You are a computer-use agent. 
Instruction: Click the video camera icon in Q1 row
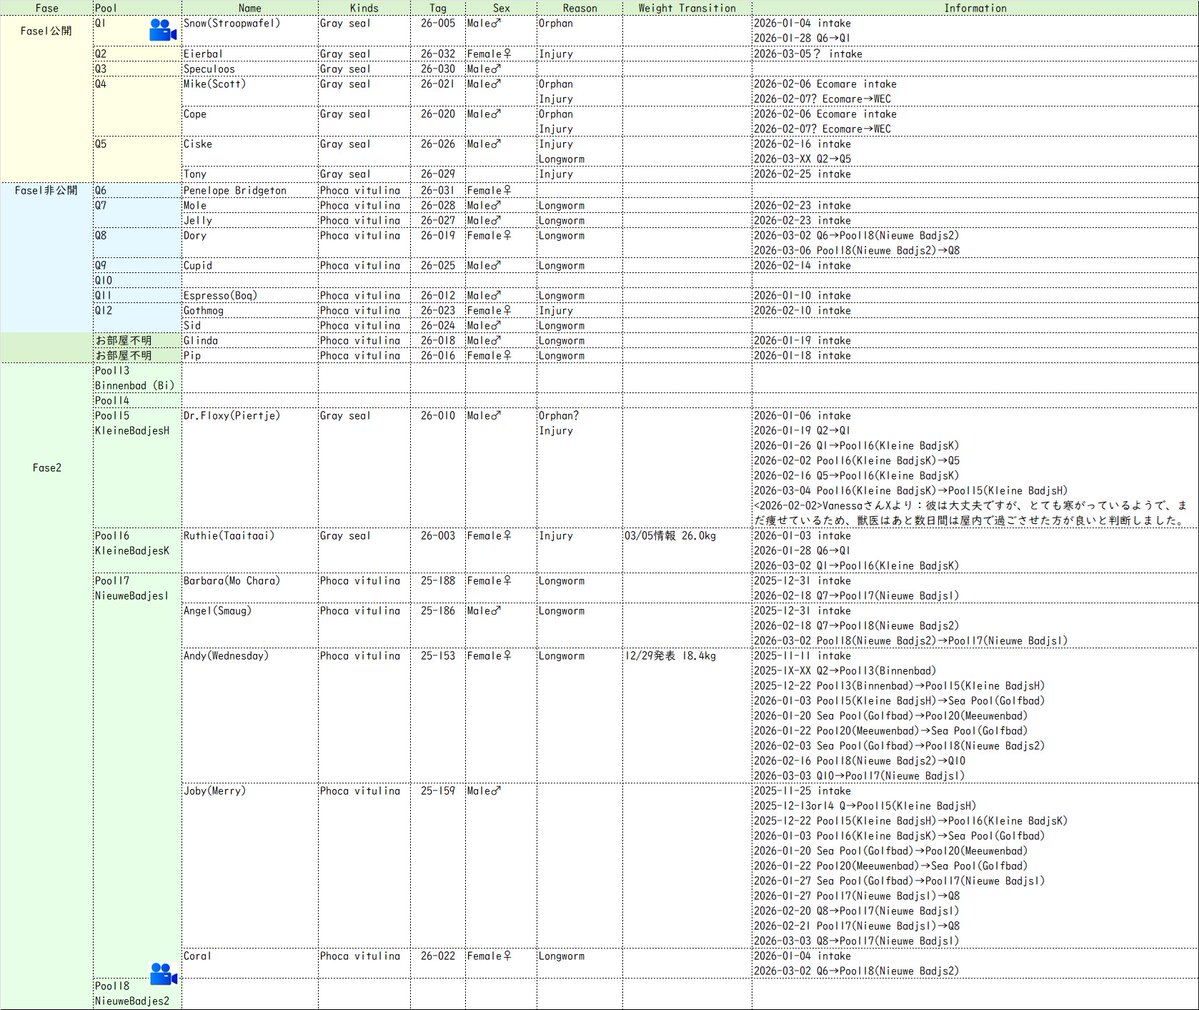click(163, 30)
